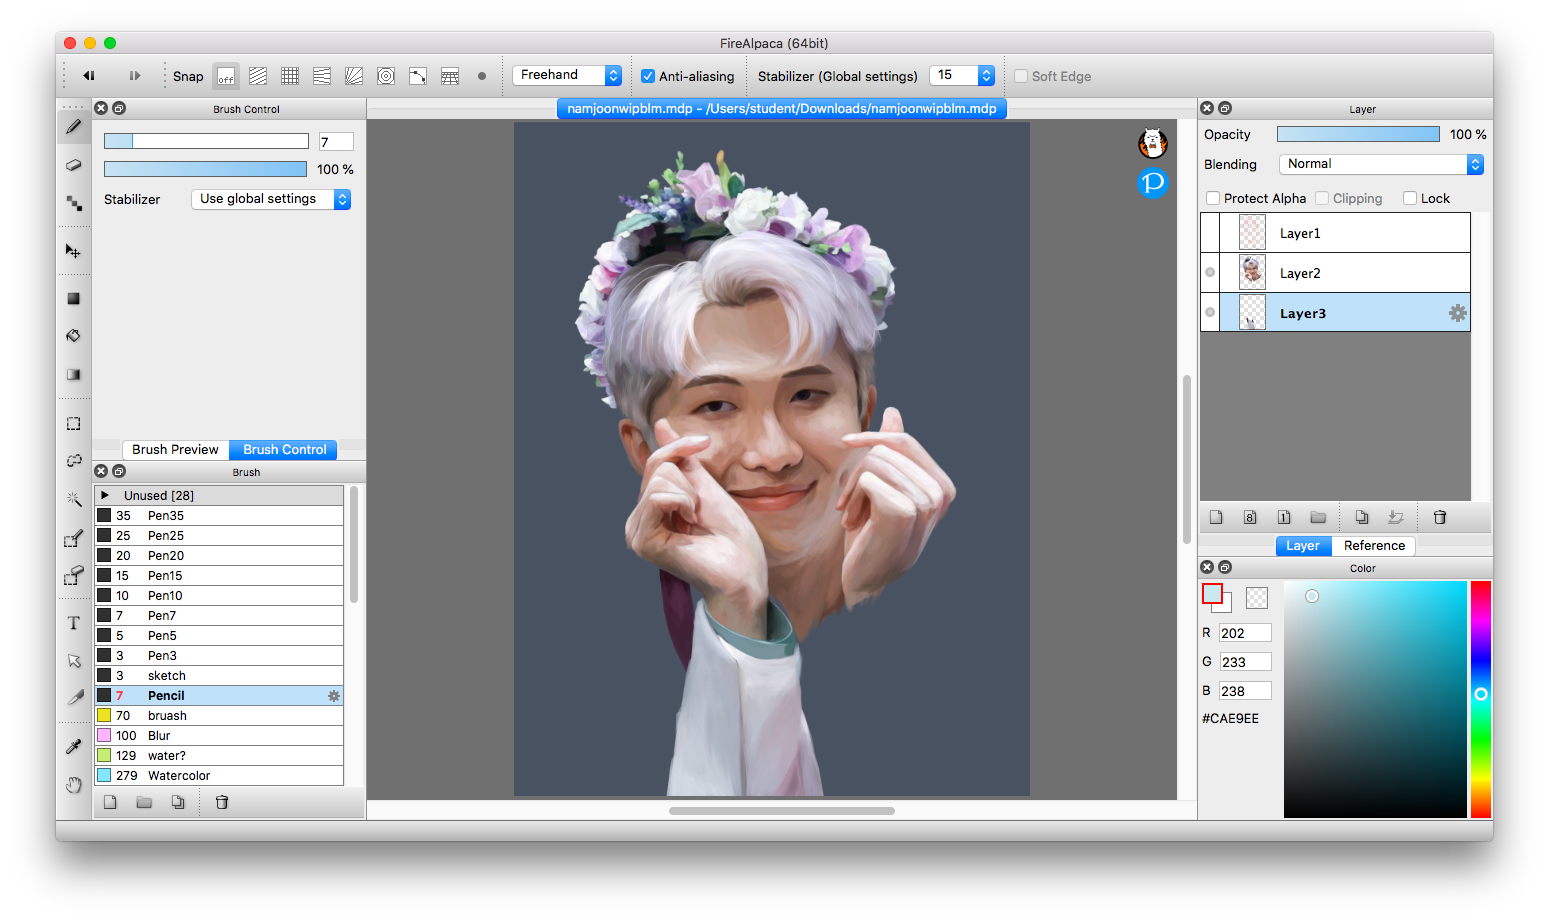Duplicate the selected layer
The width and height of the screenshot is (1549, 921).
(1362, 517)
